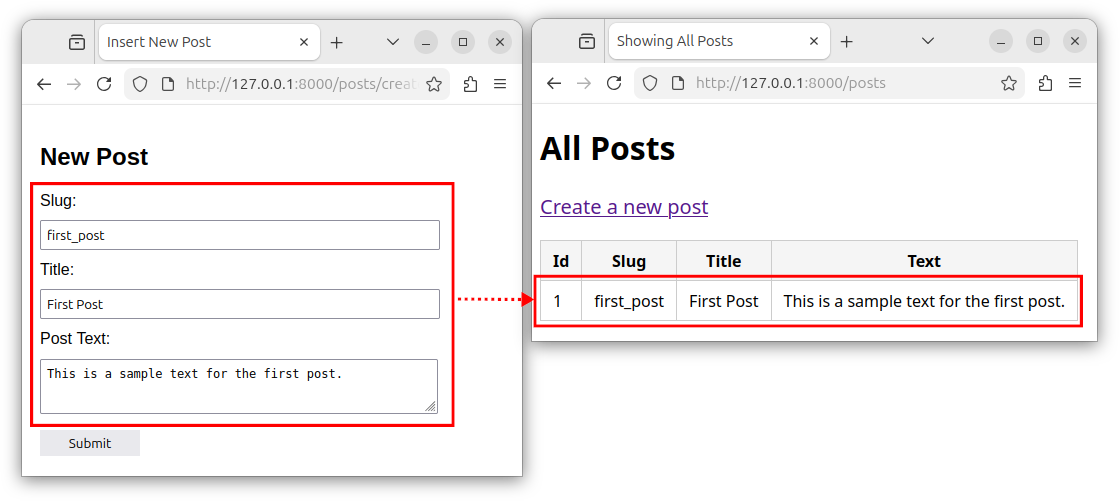
Task: Expand the tab list chevron in the Showing All Posts window
Action: 928,41
